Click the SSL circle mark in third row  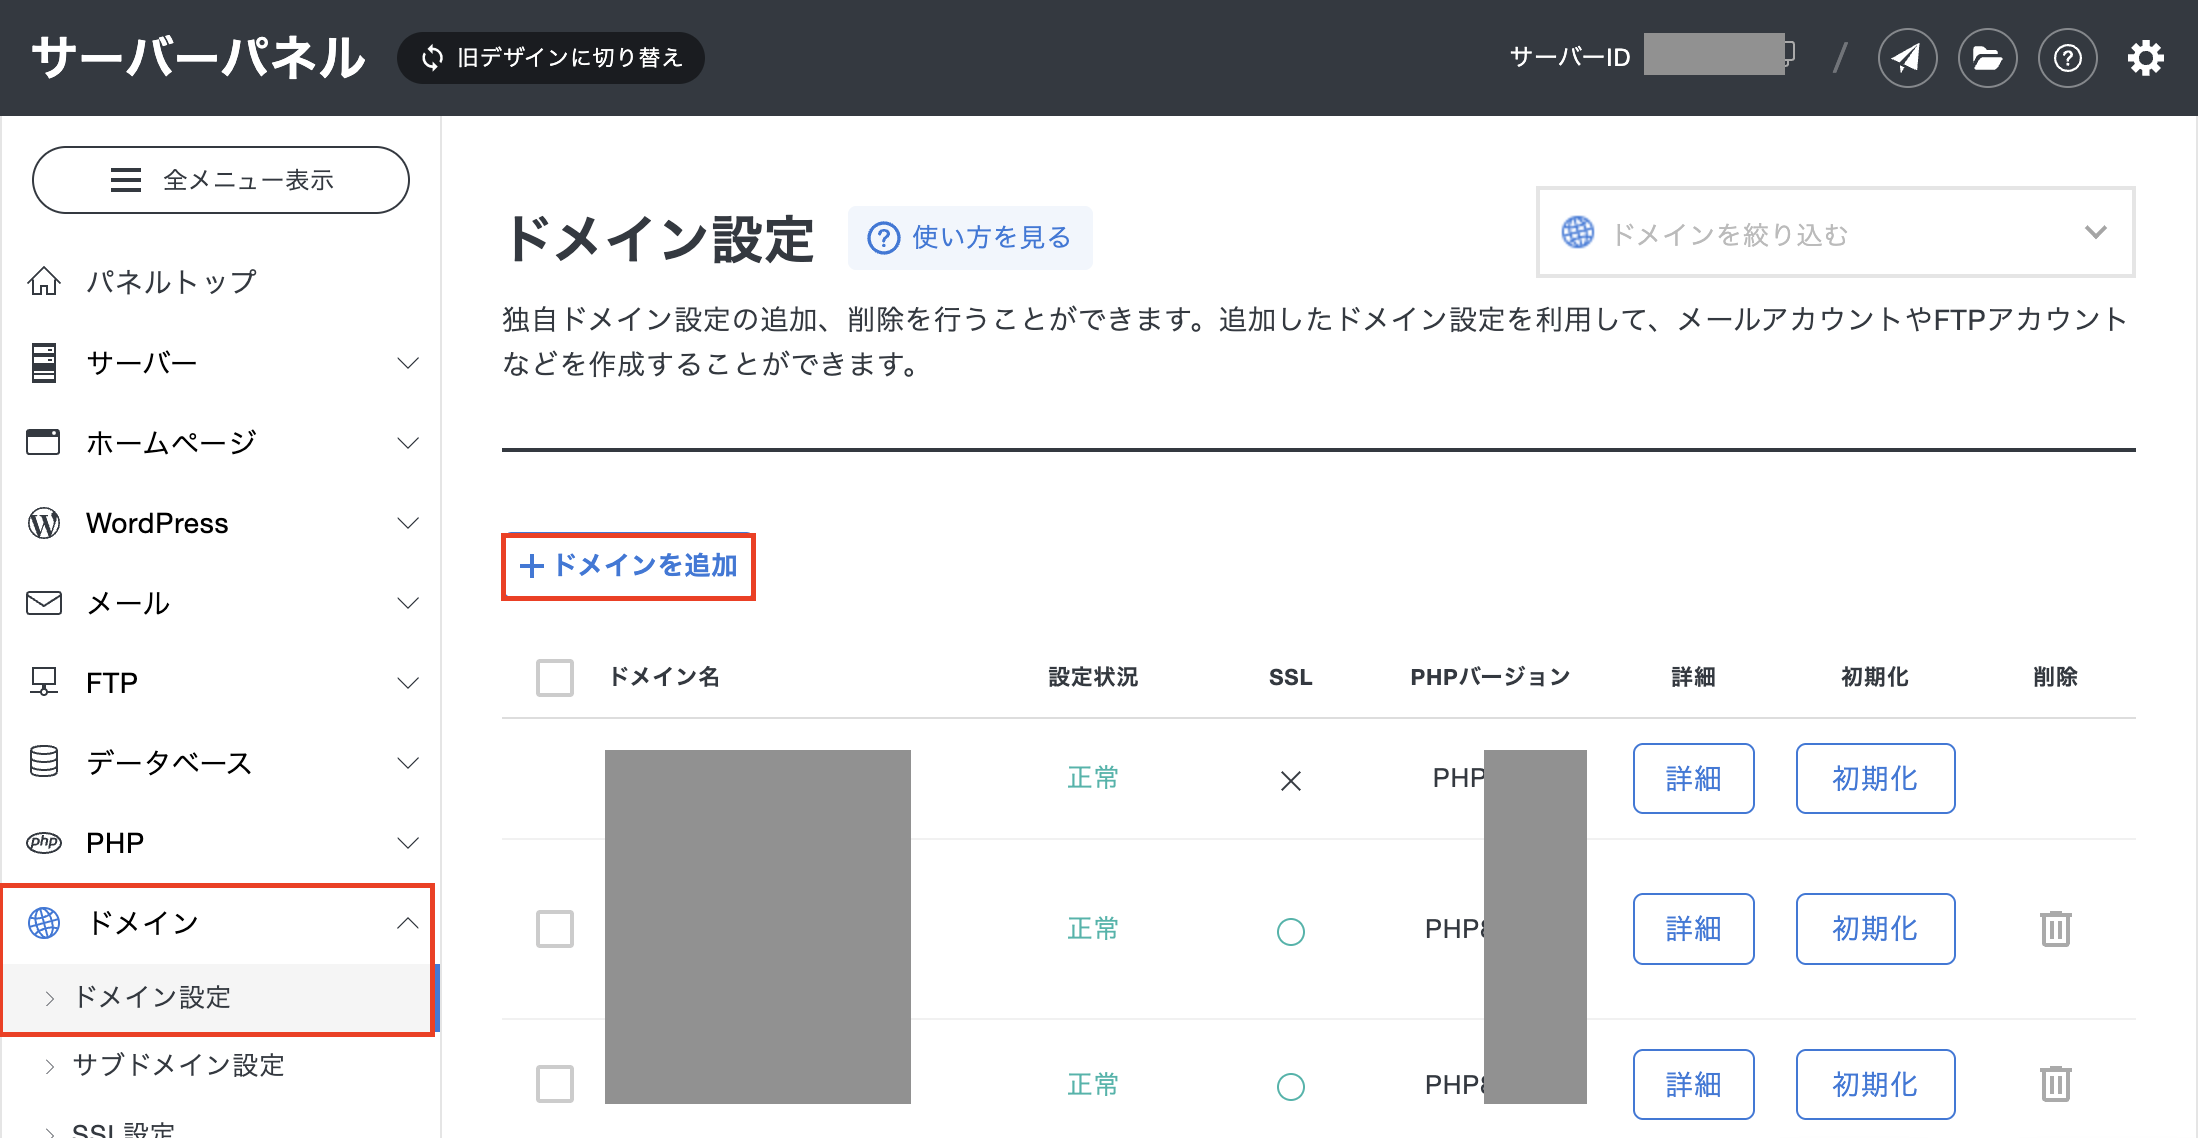pyautogui.click(x=1291, y=1087)
